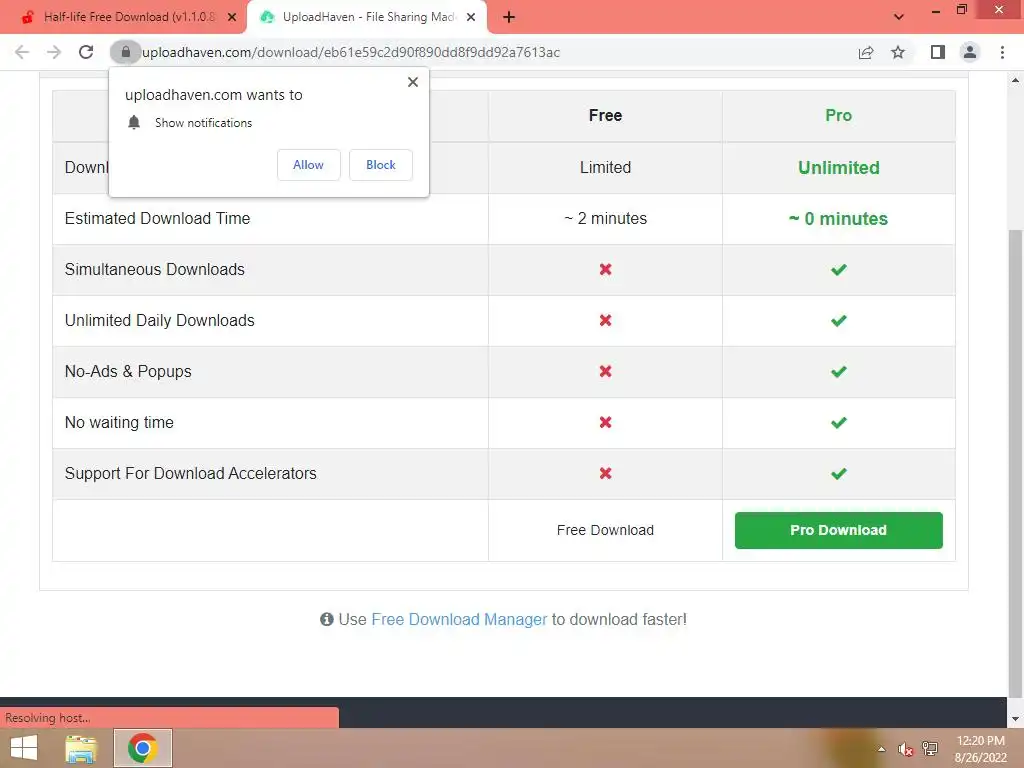Click the Unlimited Daily Downloads row label
Image resolution: width=1024 pixels, height=768 pixels.
[159, 320]
